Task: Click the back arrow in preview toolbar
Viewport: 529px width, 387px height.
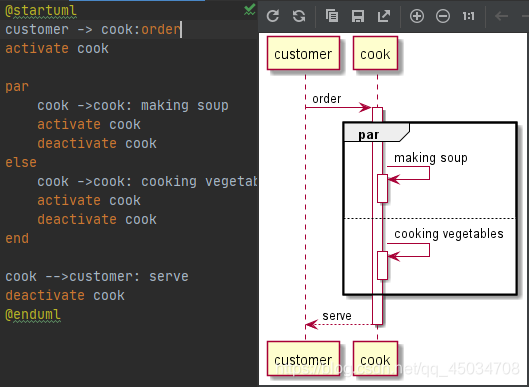Action: [x=501, y=16]
